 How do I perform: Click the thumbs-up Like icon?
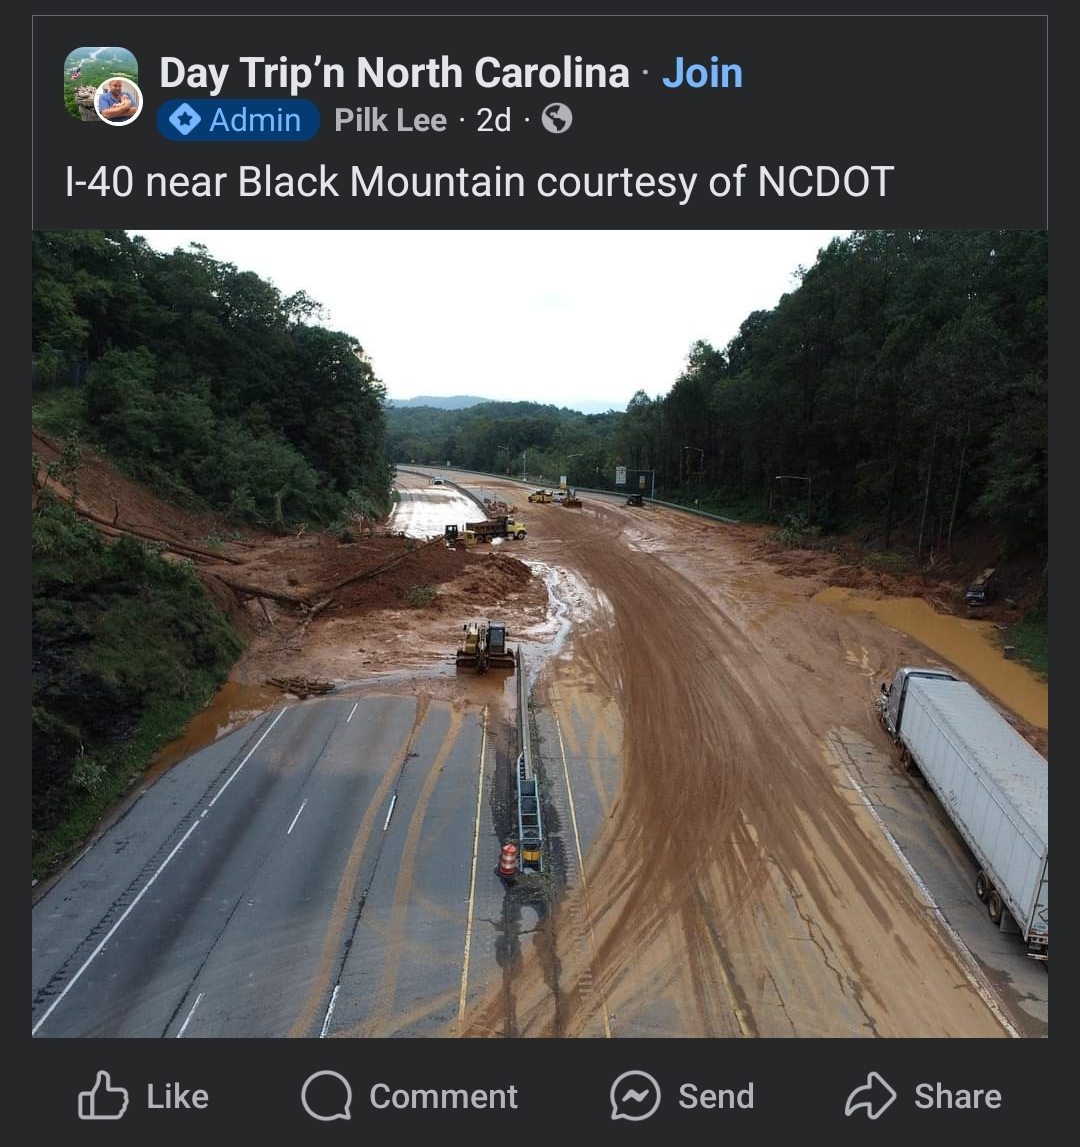103,1096
